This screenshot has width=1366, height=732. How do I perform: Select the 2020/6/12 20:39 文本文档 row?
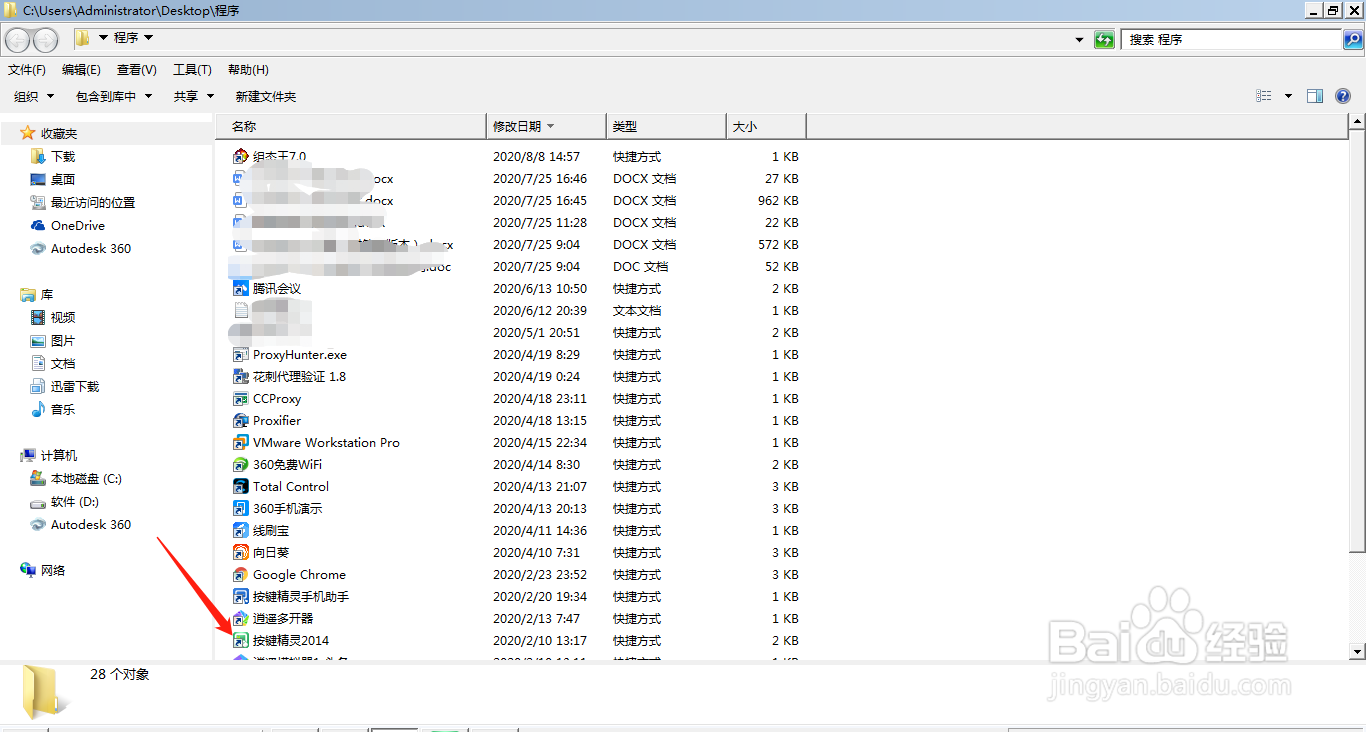(515, 310)
